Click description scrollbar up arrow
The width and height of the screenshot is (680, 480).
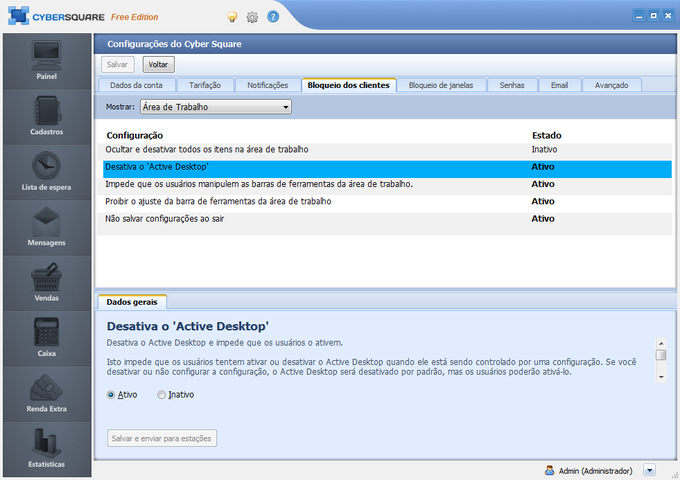(661, 343)
